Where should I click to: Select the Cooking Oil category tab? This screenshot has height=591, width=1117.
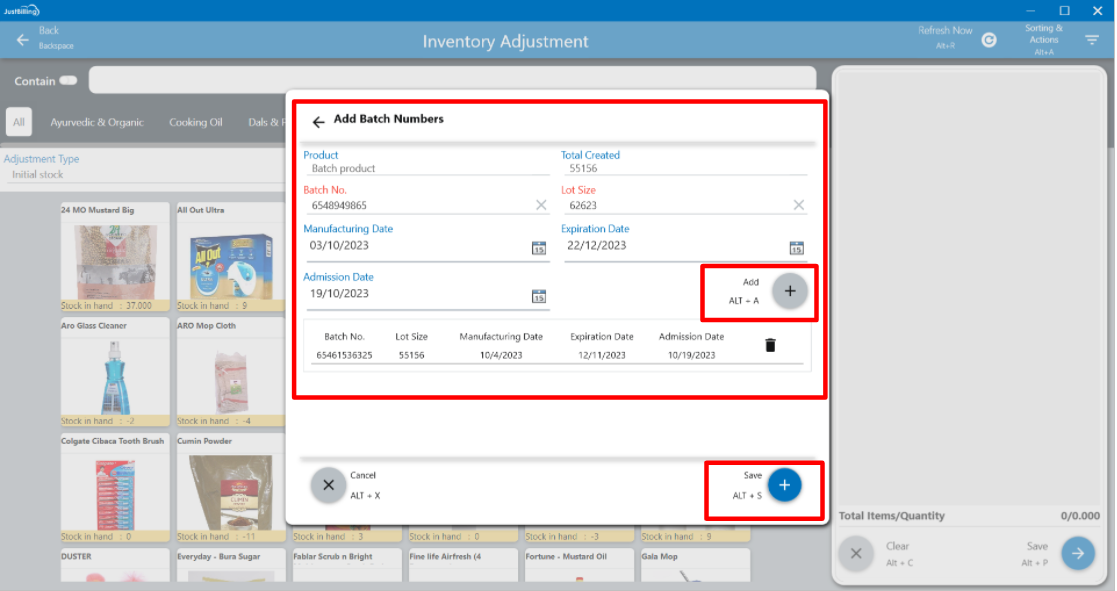195,122
